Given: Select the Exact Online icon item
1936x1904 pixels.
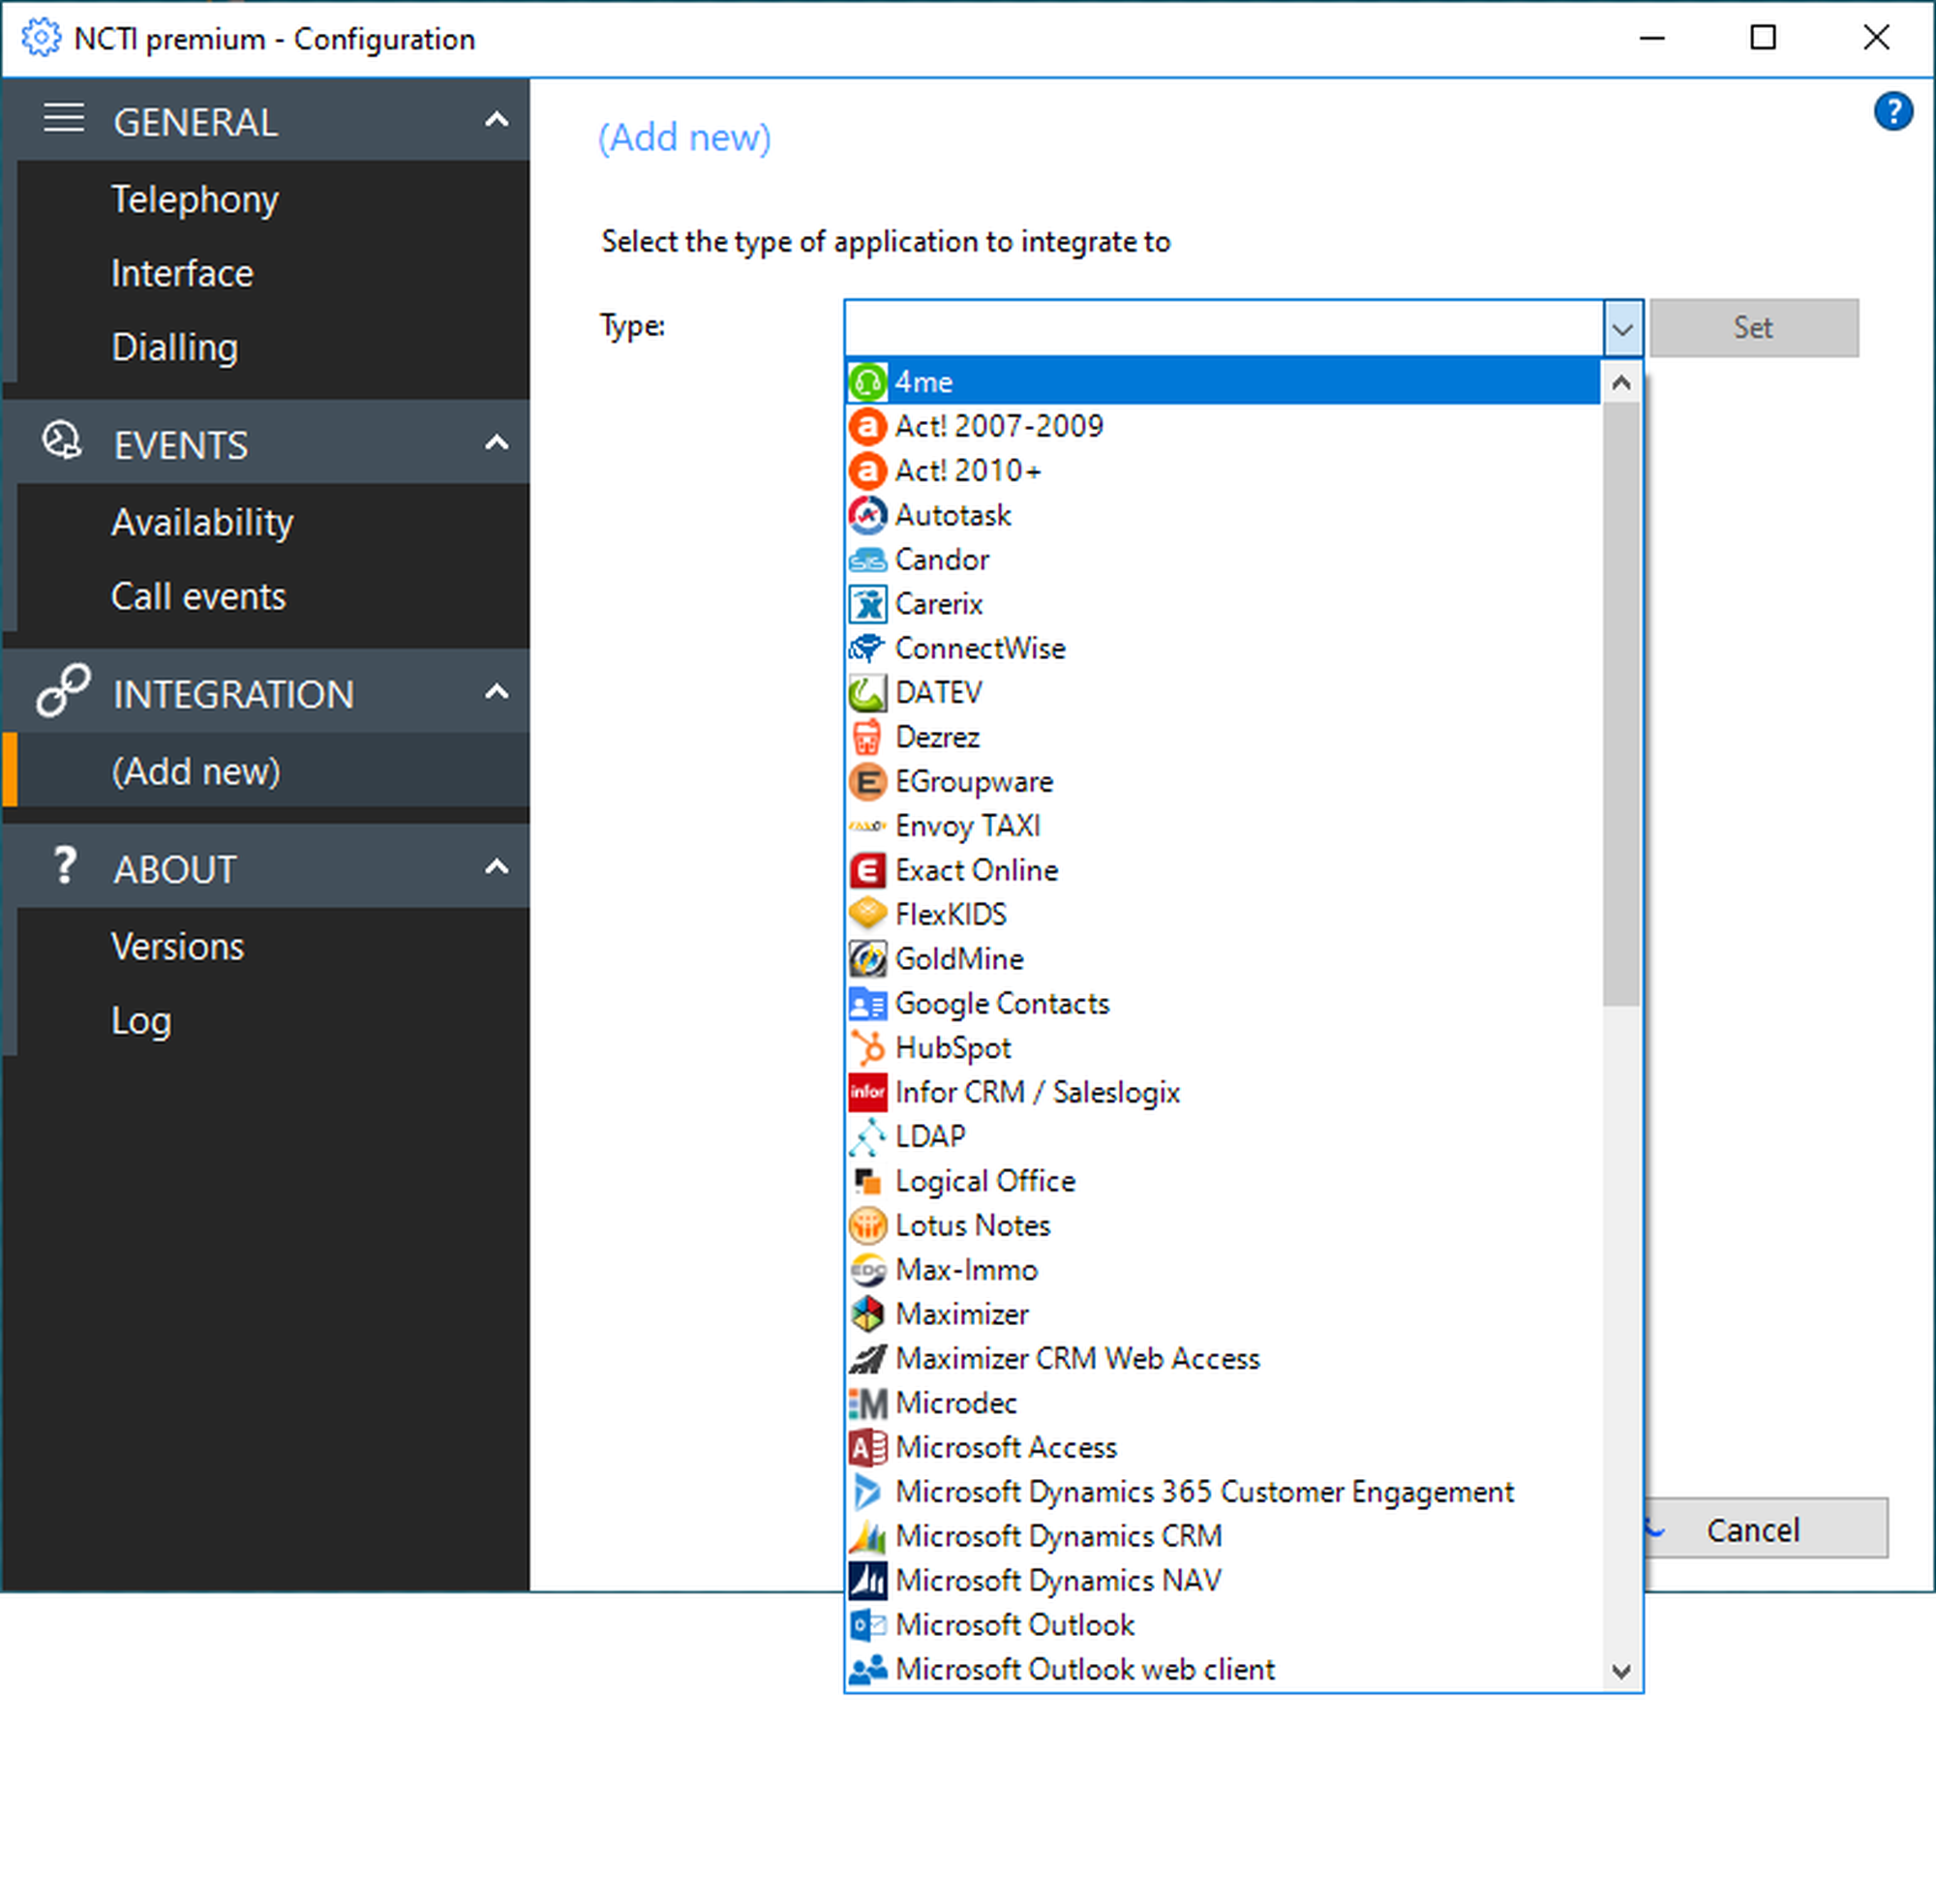Looking at the screenshot, I should 867,870.
